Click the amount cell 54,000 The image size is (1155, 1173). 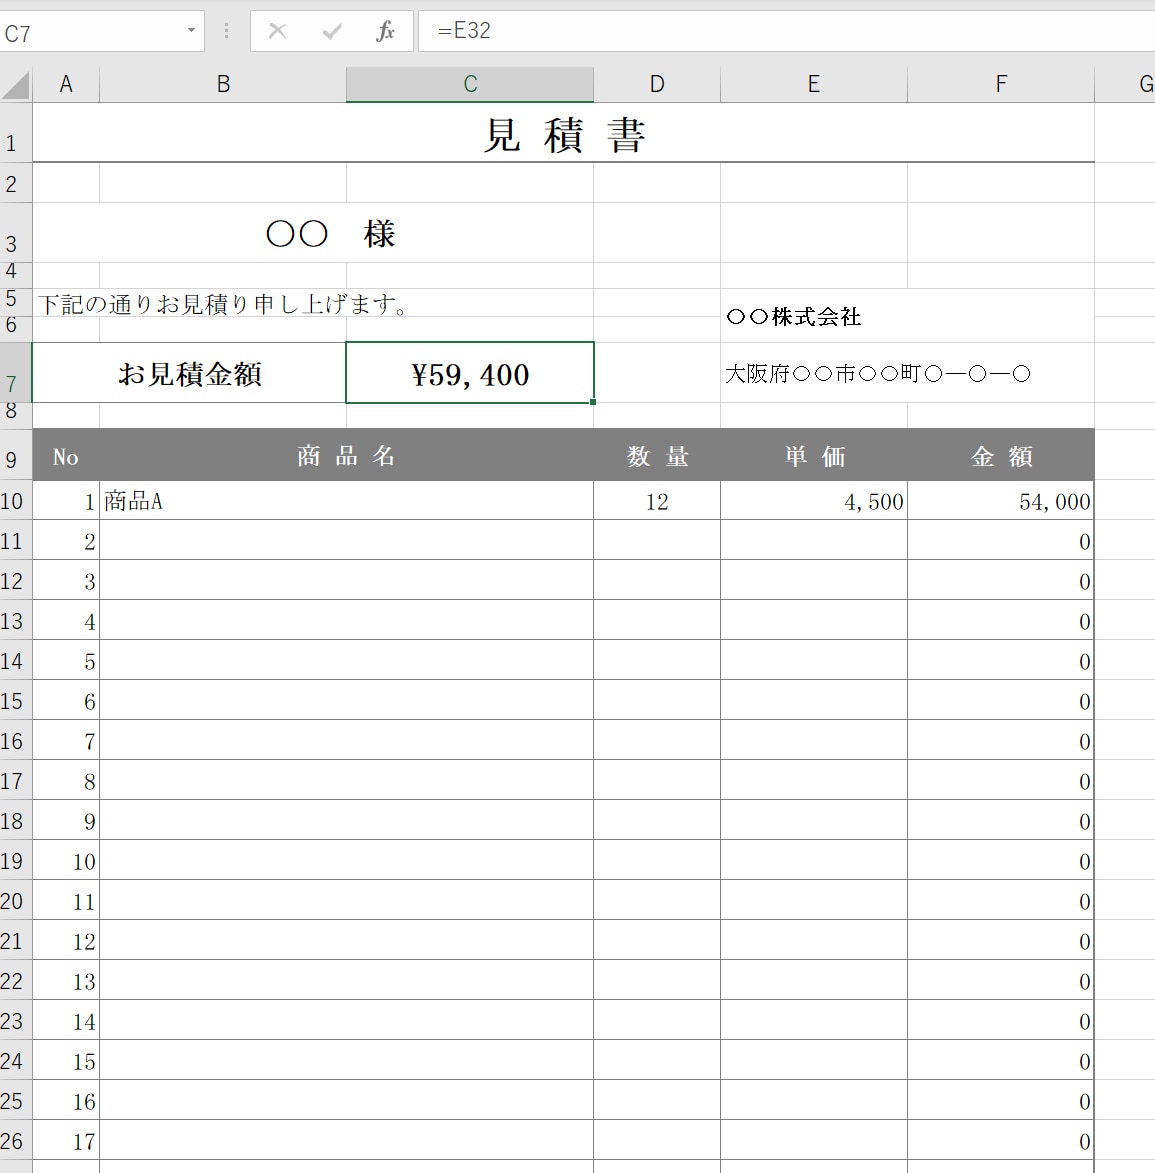point(1001,500)
